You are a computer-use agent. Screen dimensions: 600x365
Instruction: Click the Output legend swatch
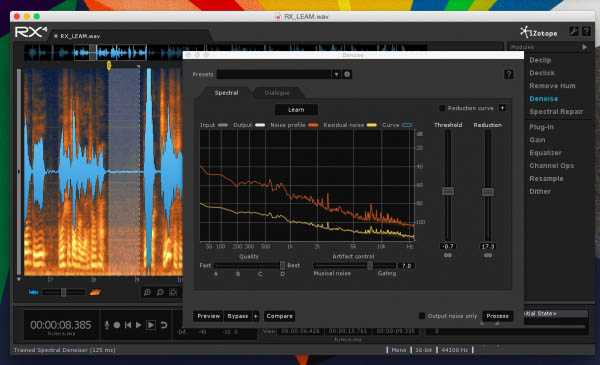click(260, 125)
